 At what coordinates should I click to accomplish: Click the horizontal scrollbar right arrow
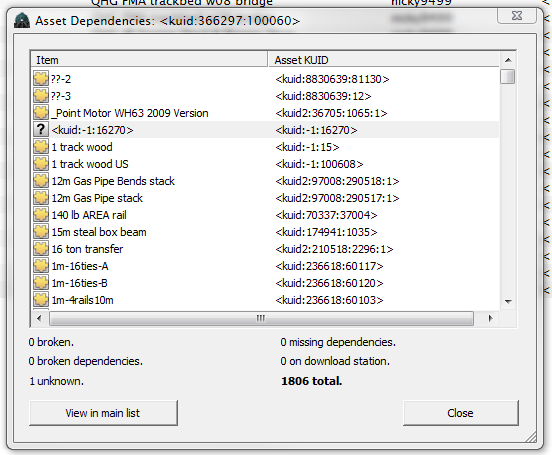490,318
